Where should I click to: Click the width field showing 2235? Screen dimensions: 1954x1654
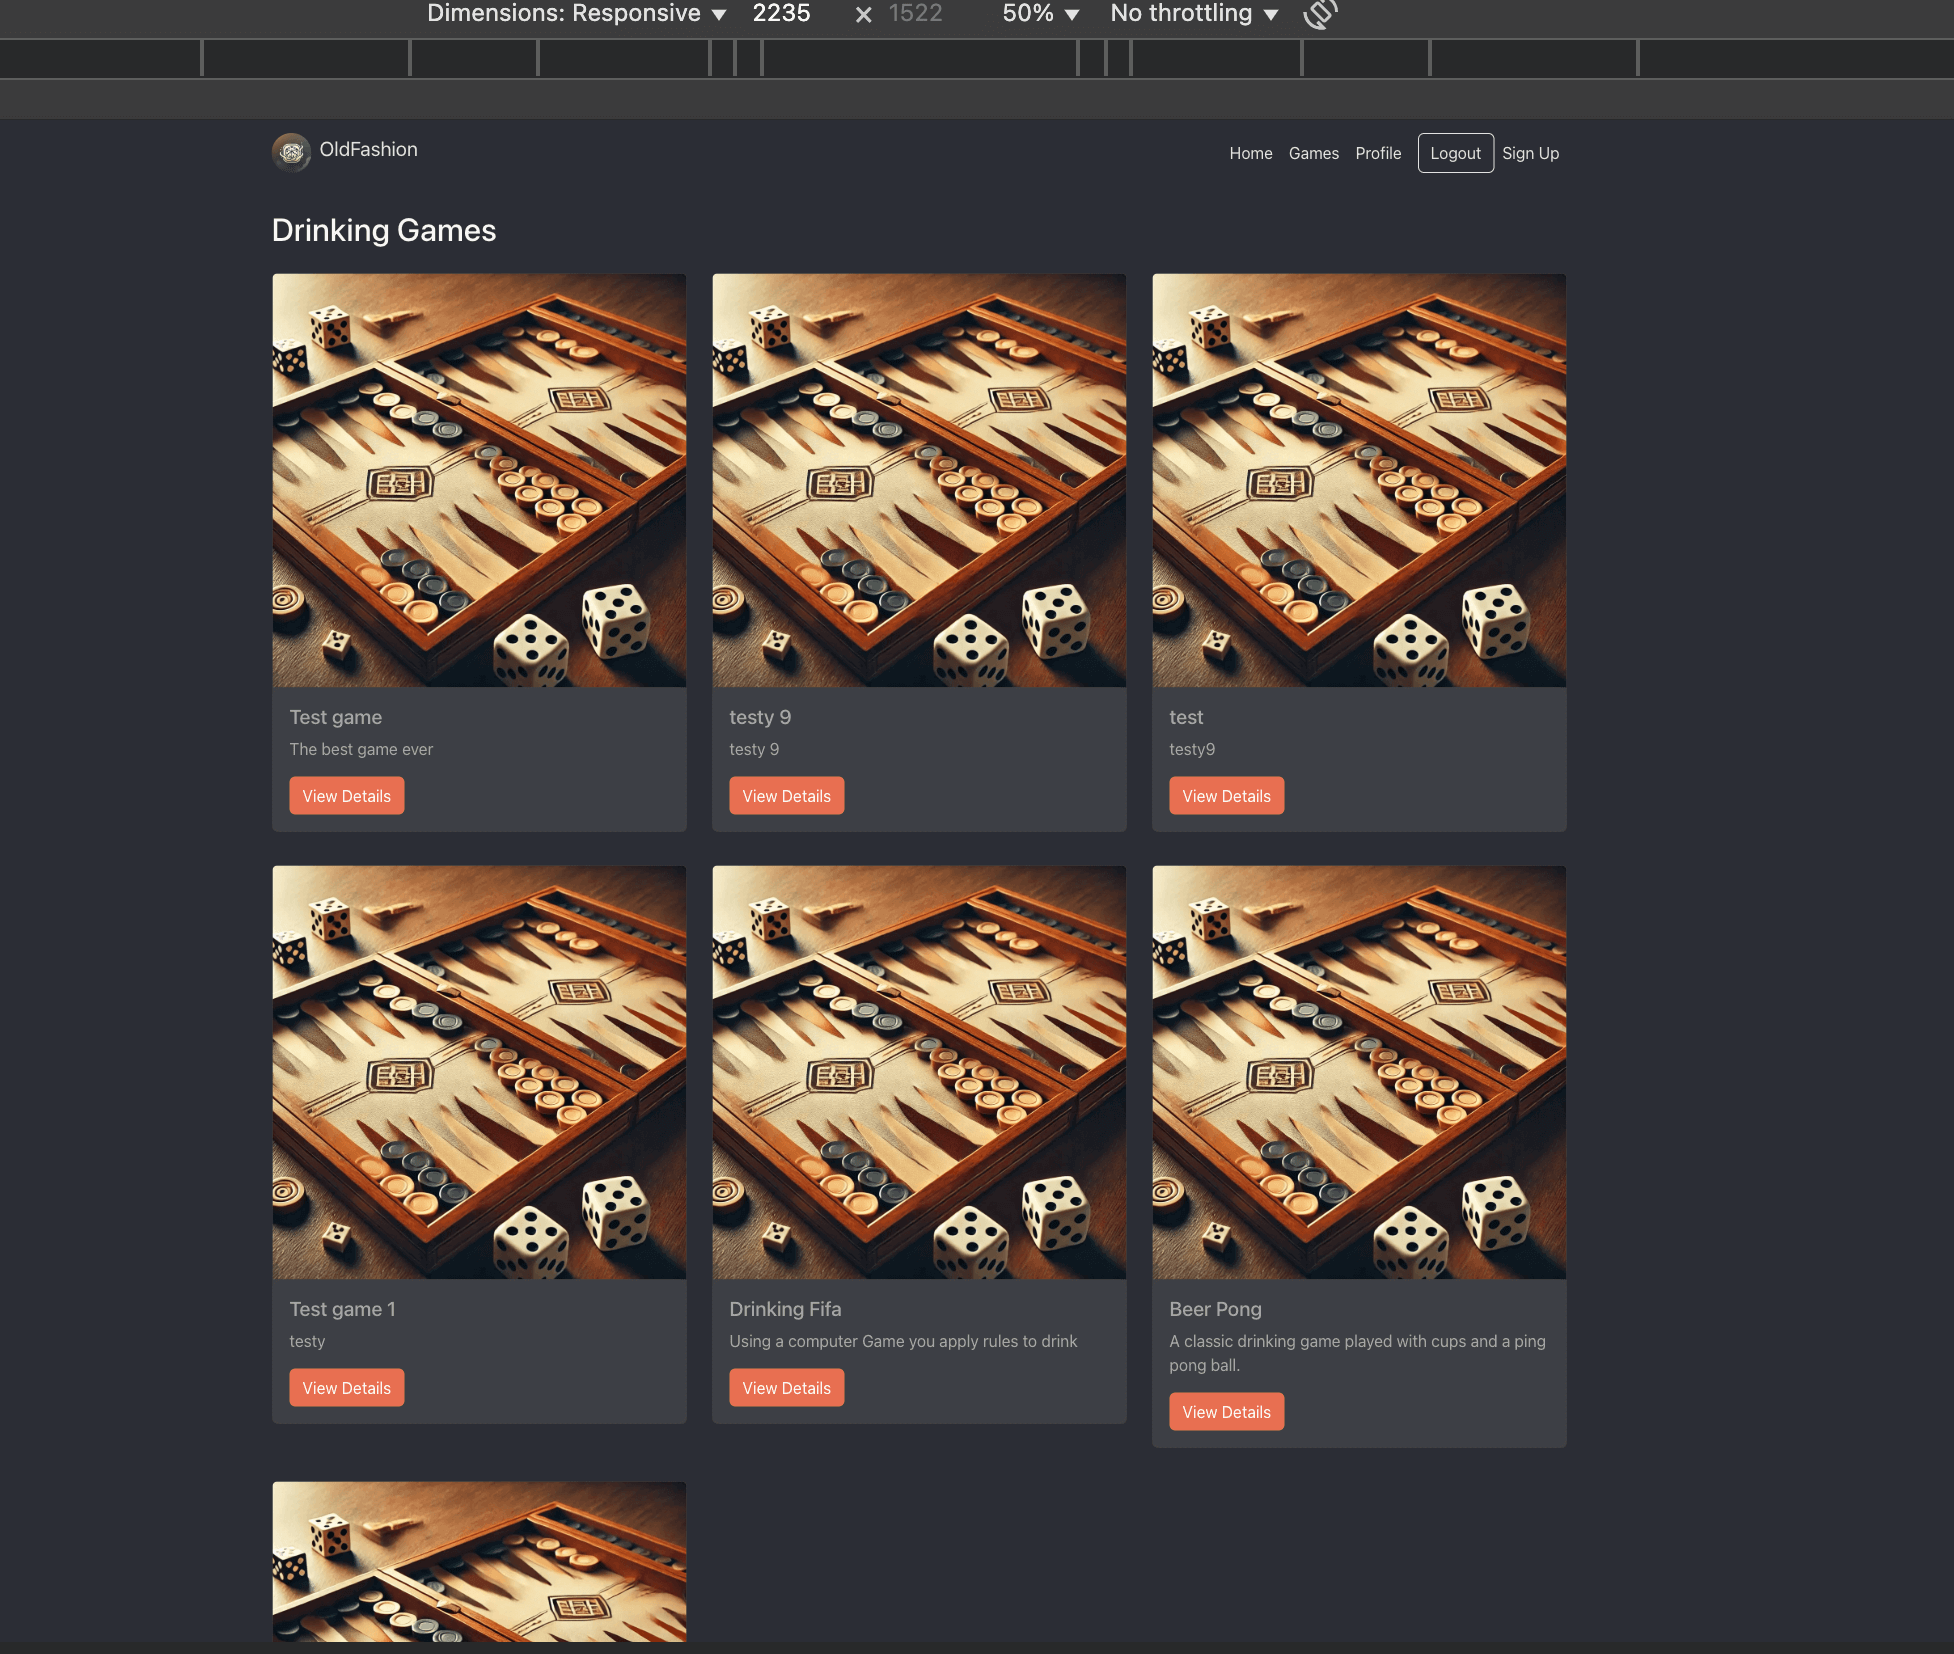782,13
